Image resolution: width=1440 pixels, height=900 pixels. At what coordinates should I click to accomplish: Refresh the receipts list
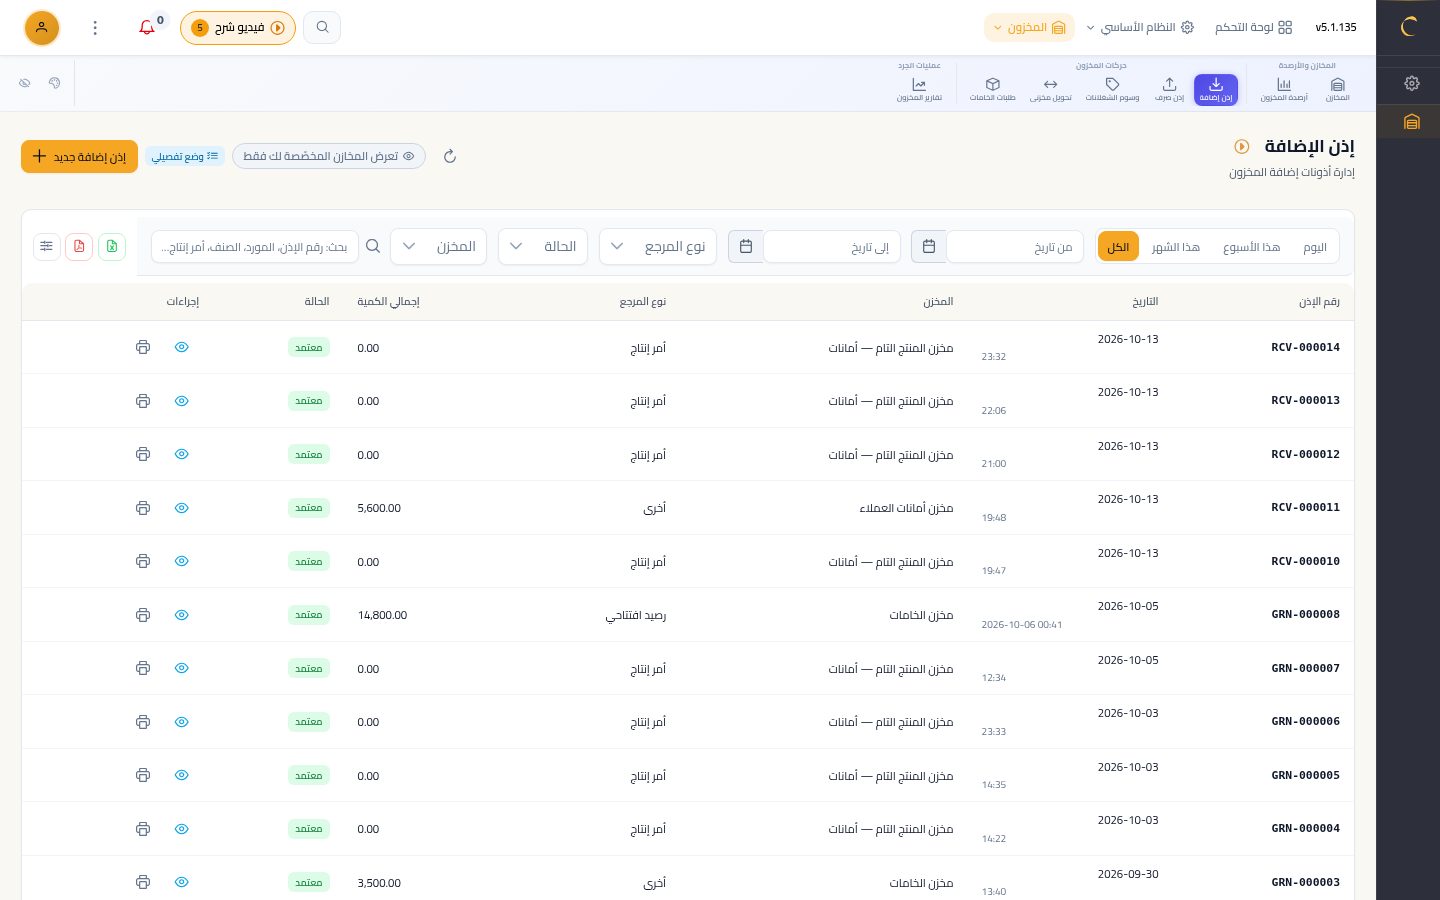(x=450, y=156)
